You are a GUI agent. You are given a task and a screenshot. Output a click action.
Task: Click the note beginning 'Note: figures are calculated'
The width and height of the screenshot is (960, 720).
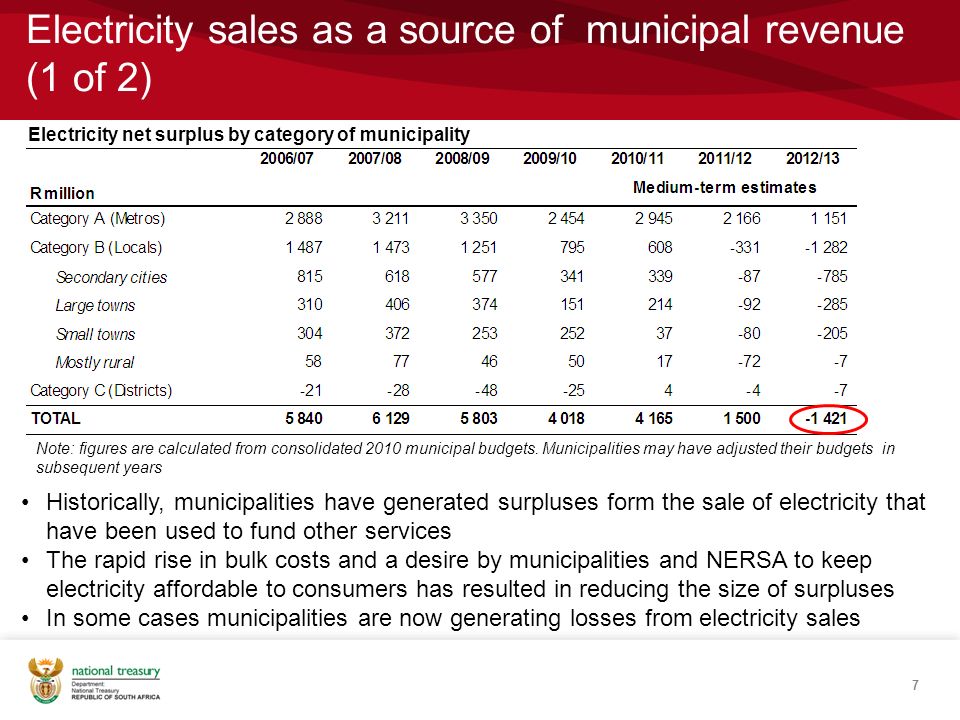point(465,458)
